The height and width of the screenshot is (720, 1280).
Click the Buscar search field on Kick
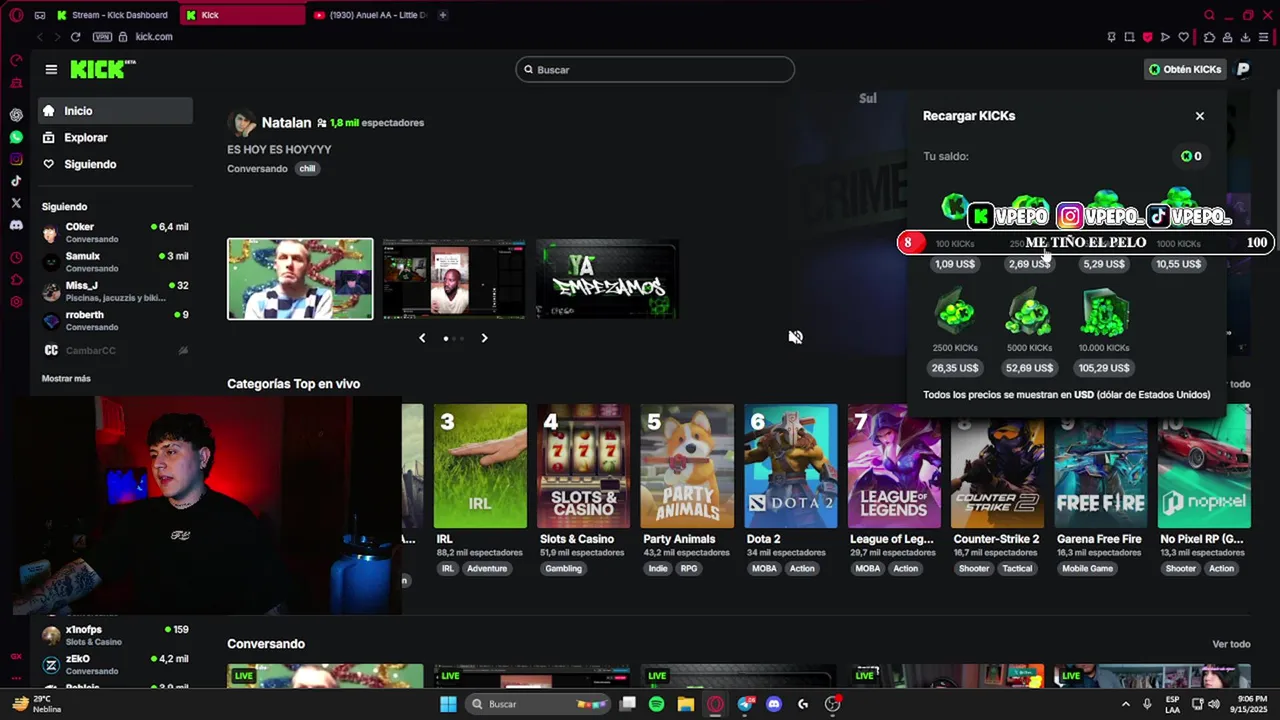coord(655,70)
